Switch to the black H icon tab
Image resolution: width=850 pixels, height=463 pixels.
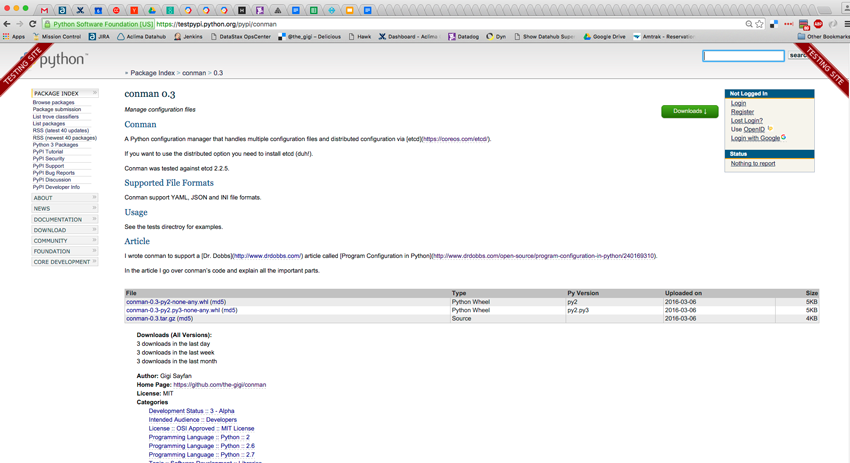[242, 10]
